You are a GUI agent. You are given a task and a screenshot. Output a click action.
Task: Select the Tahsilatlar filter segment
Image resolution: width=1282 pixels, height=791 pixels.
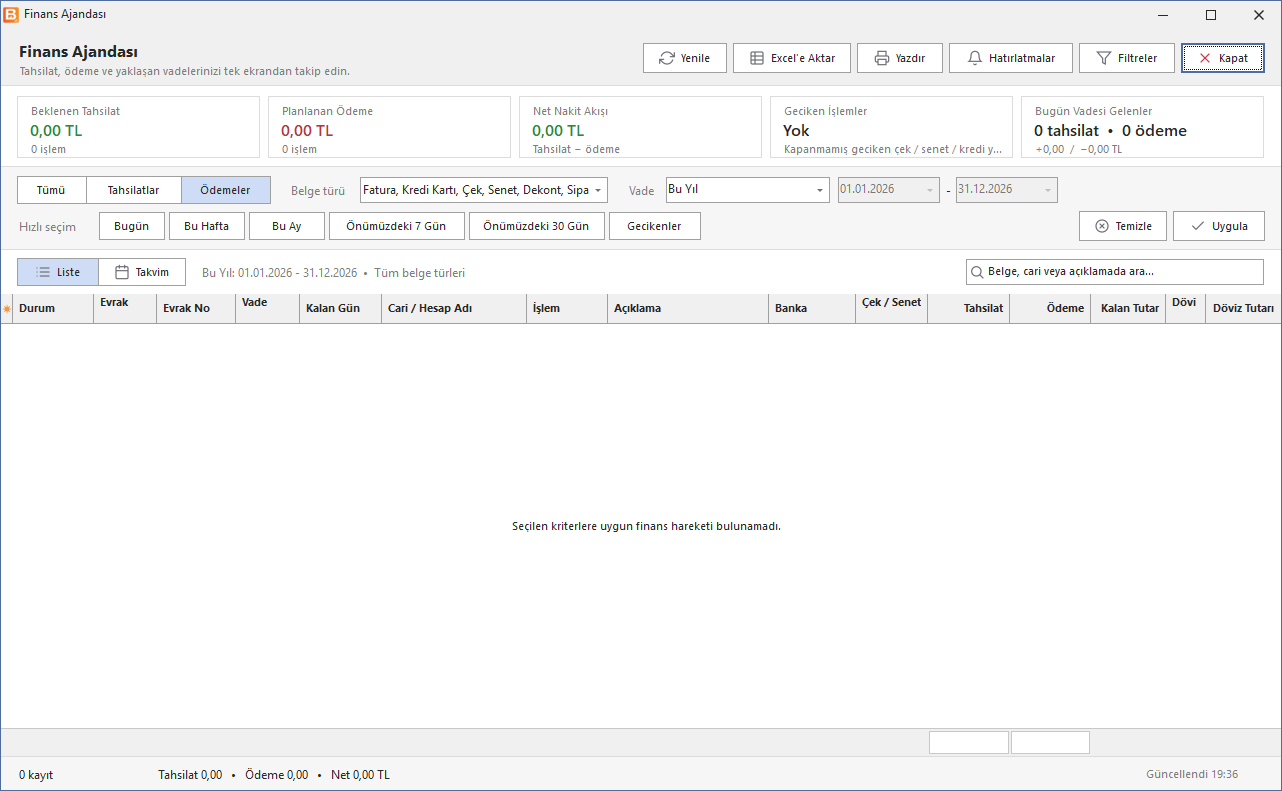pyautogui.click(x=134, y=190)
